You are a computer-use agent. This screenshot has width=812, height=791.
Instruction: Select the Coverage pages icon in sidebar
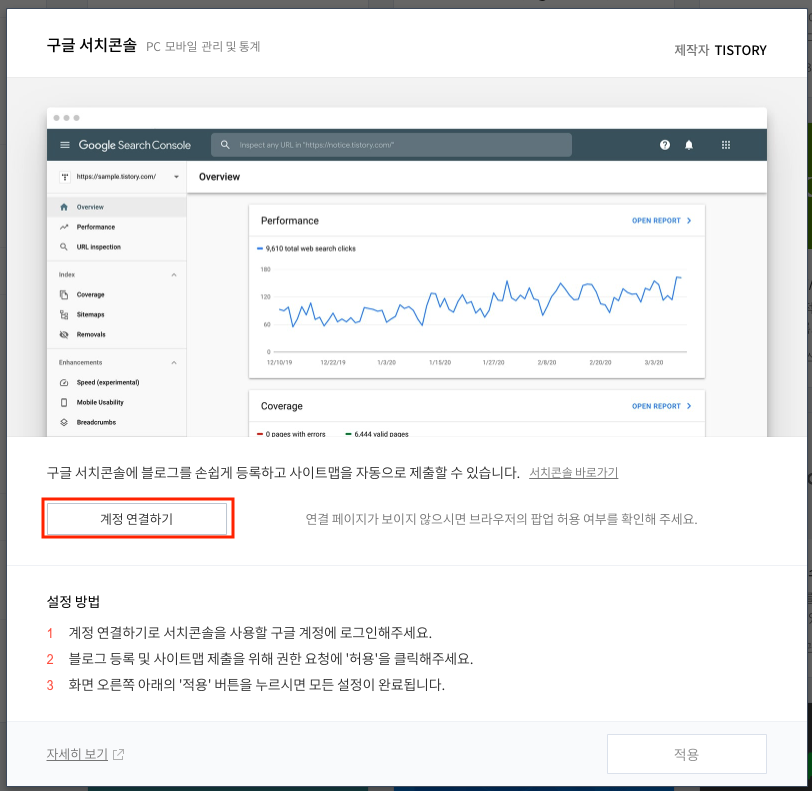coord(64,295)
